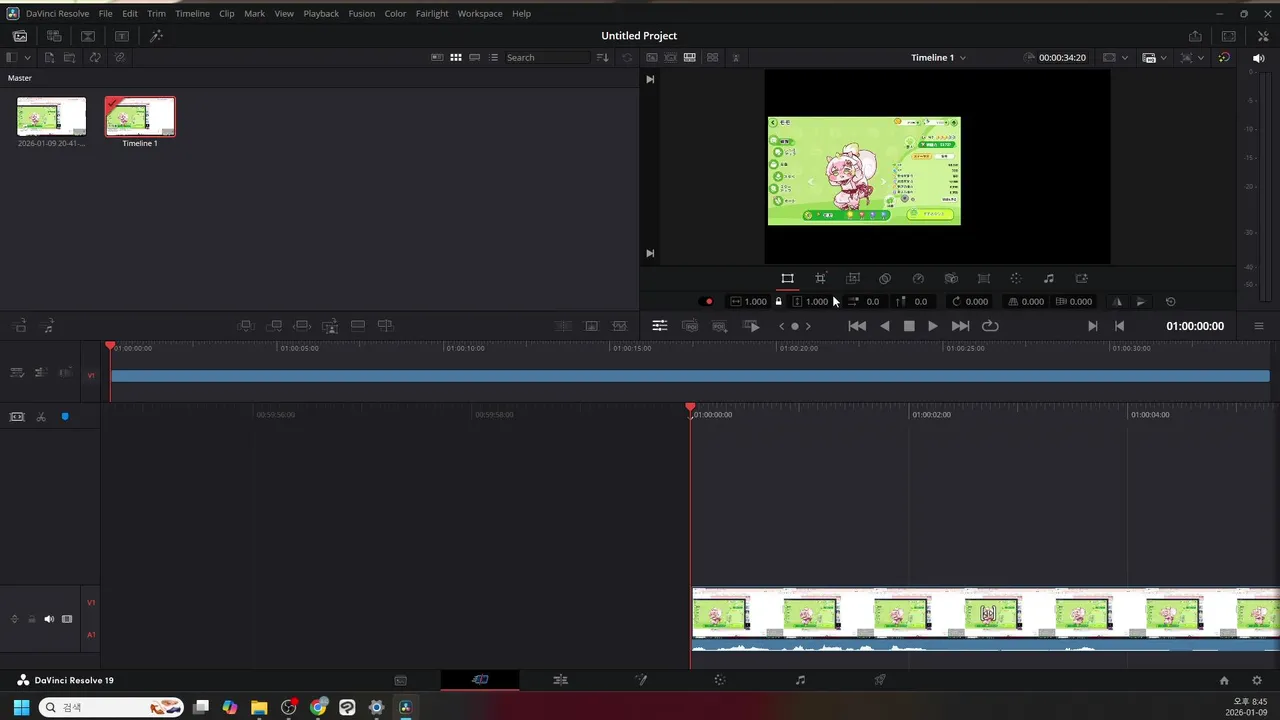
Task: Select the Transform tool in the viewer
Action: click(787, 279)
